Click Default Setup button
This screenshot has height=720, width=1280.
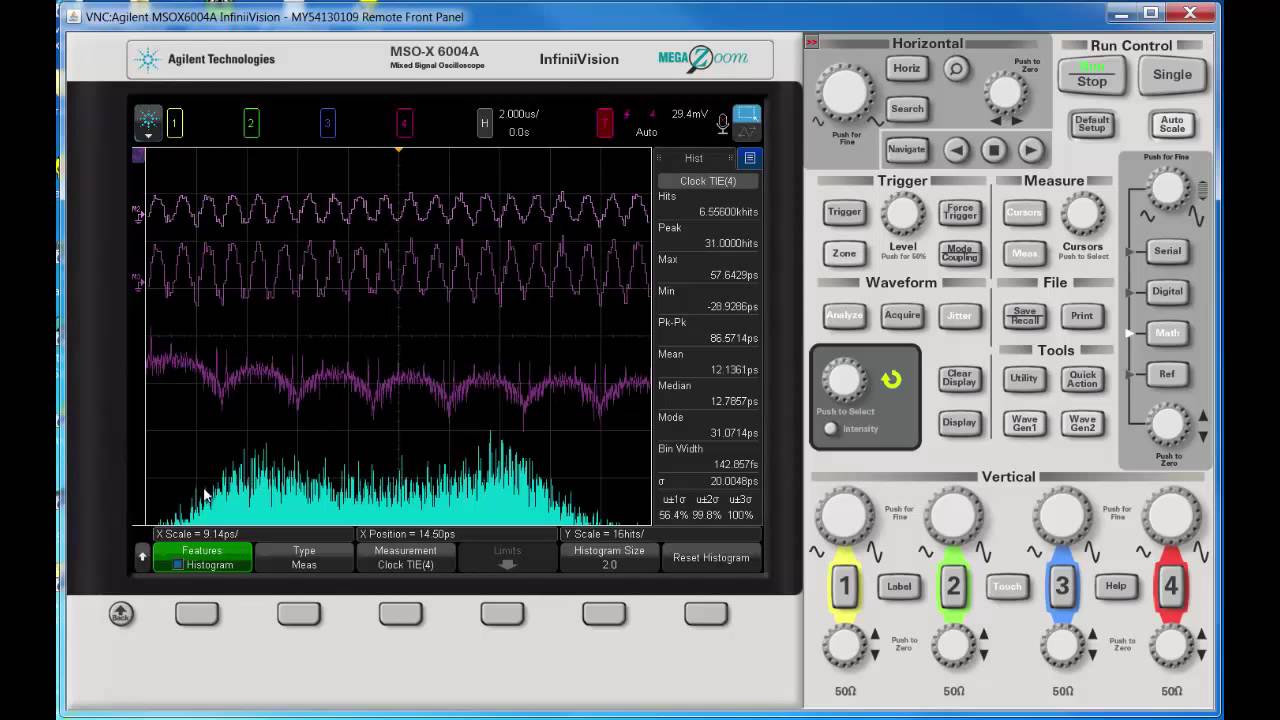tap(1091, 124)
